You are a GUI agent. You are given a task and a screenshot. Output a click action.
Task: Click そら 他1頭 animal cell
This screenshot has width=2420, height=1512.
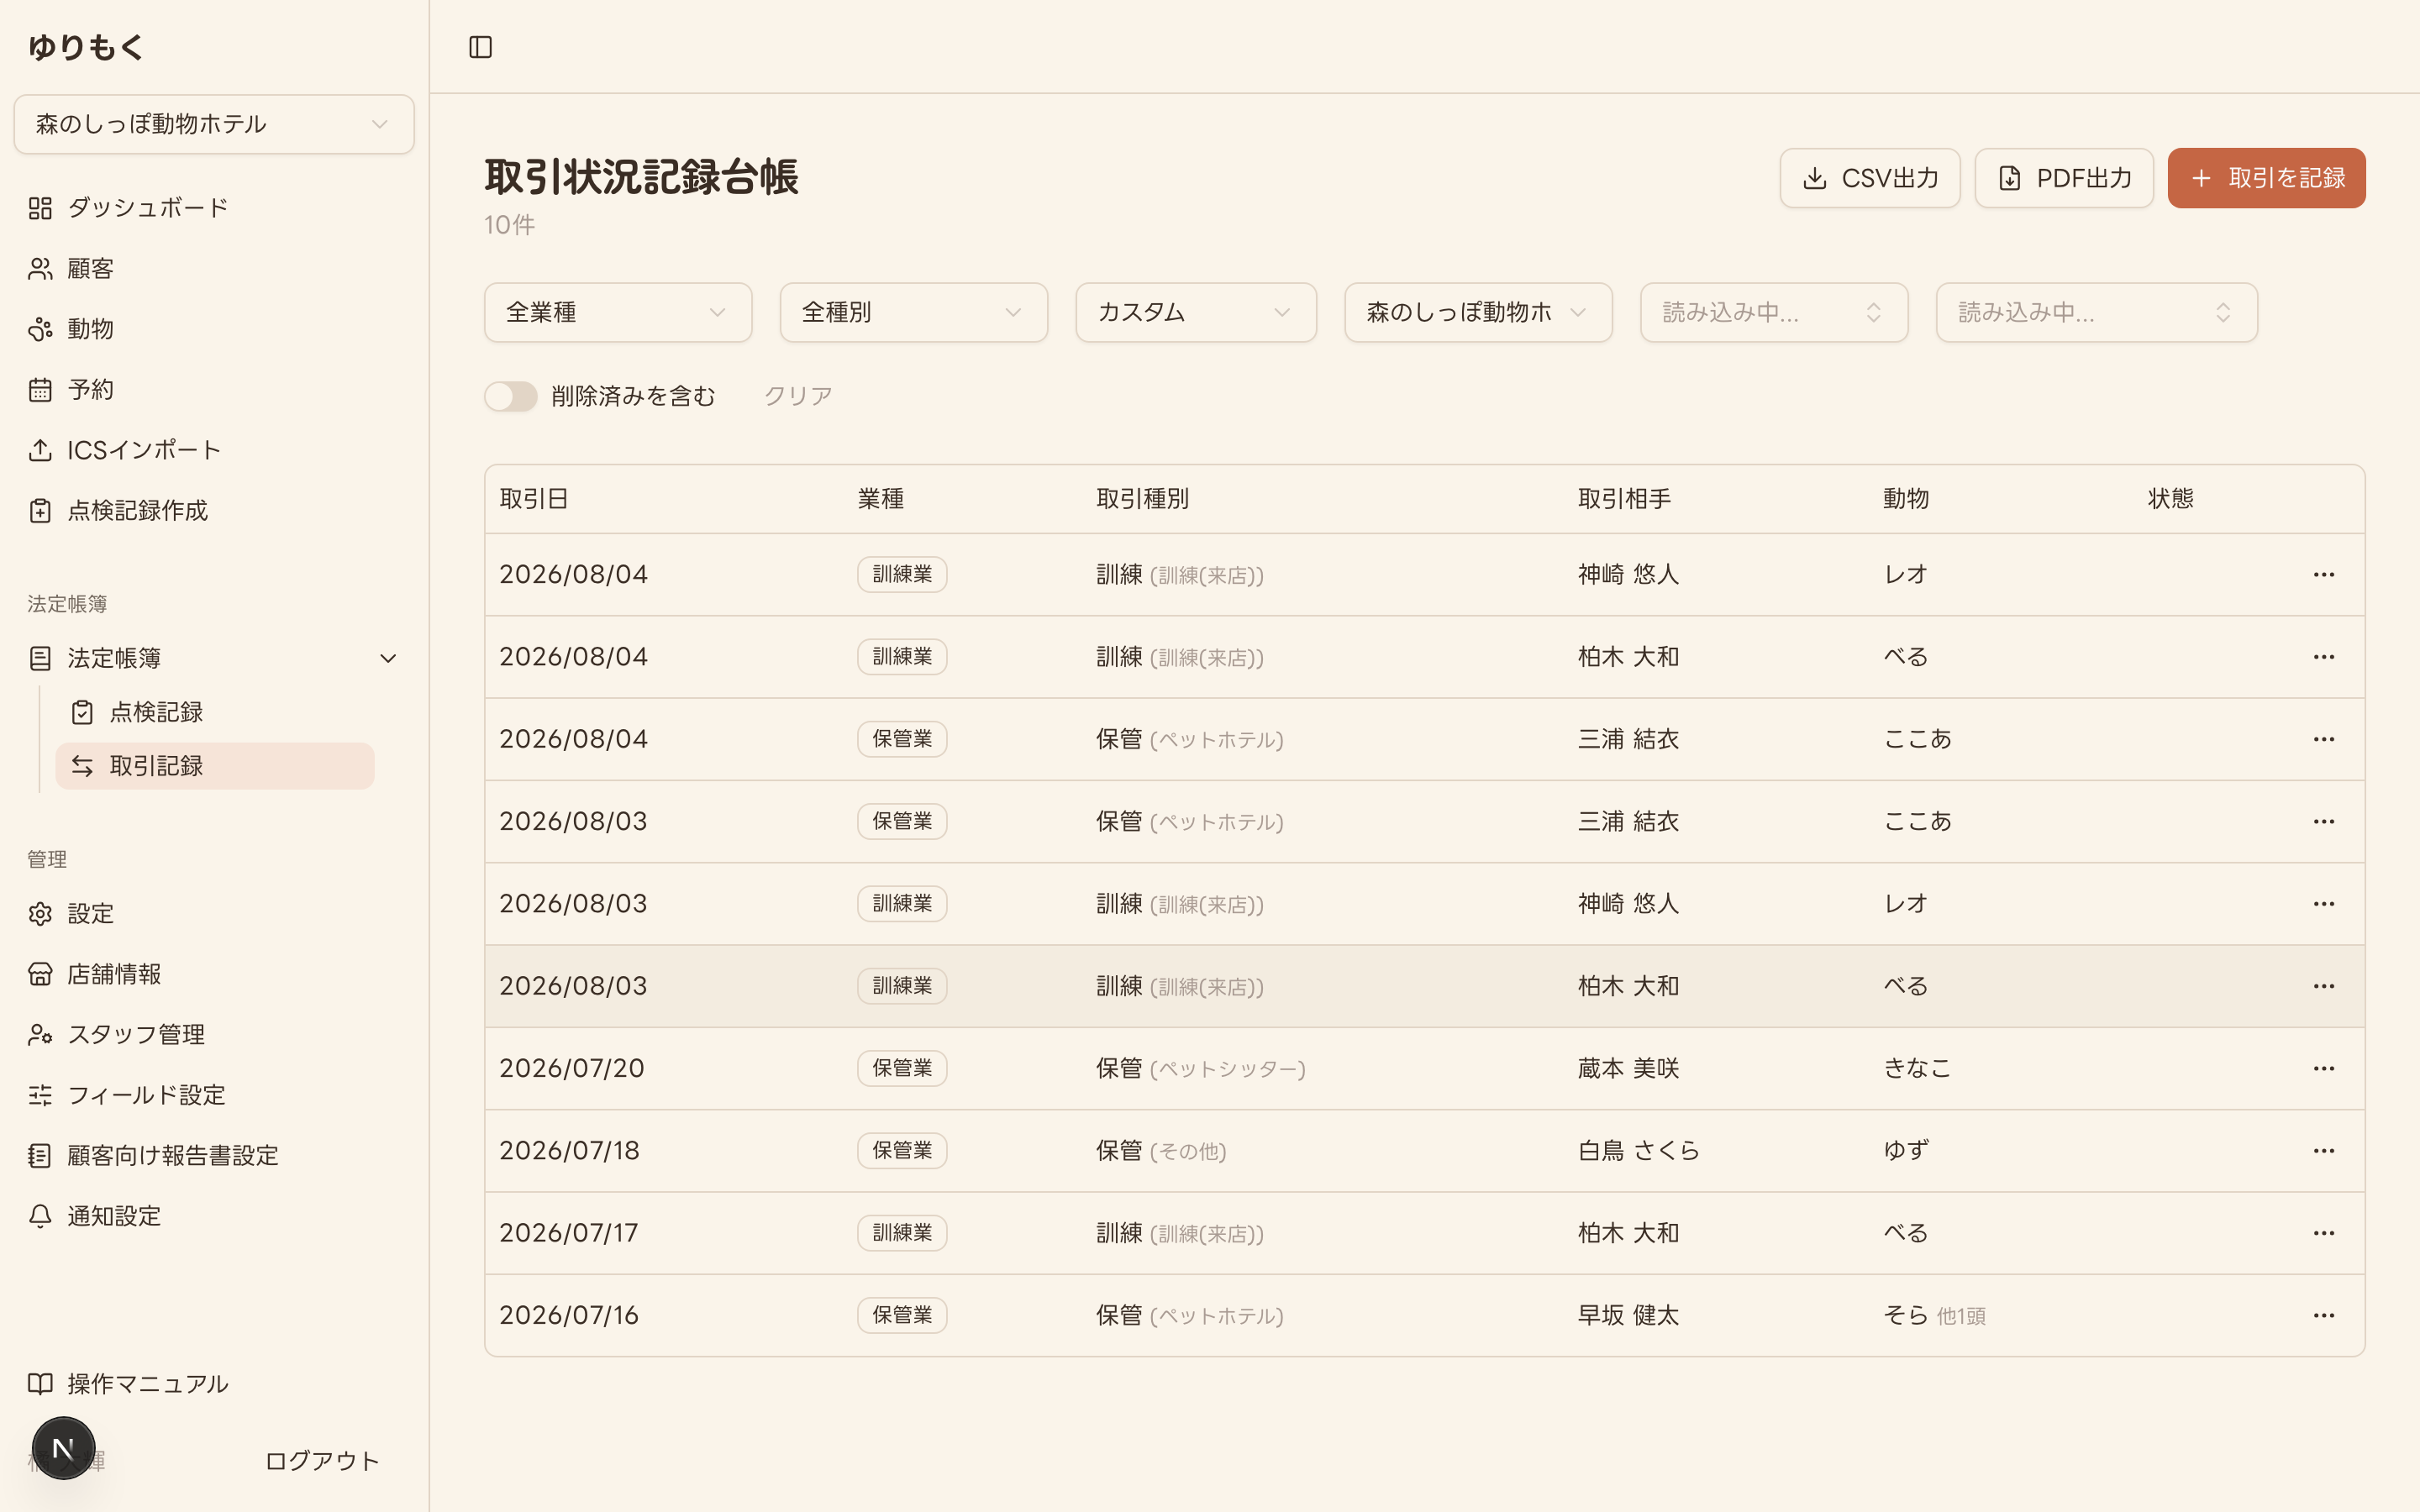(1934, 1316)
